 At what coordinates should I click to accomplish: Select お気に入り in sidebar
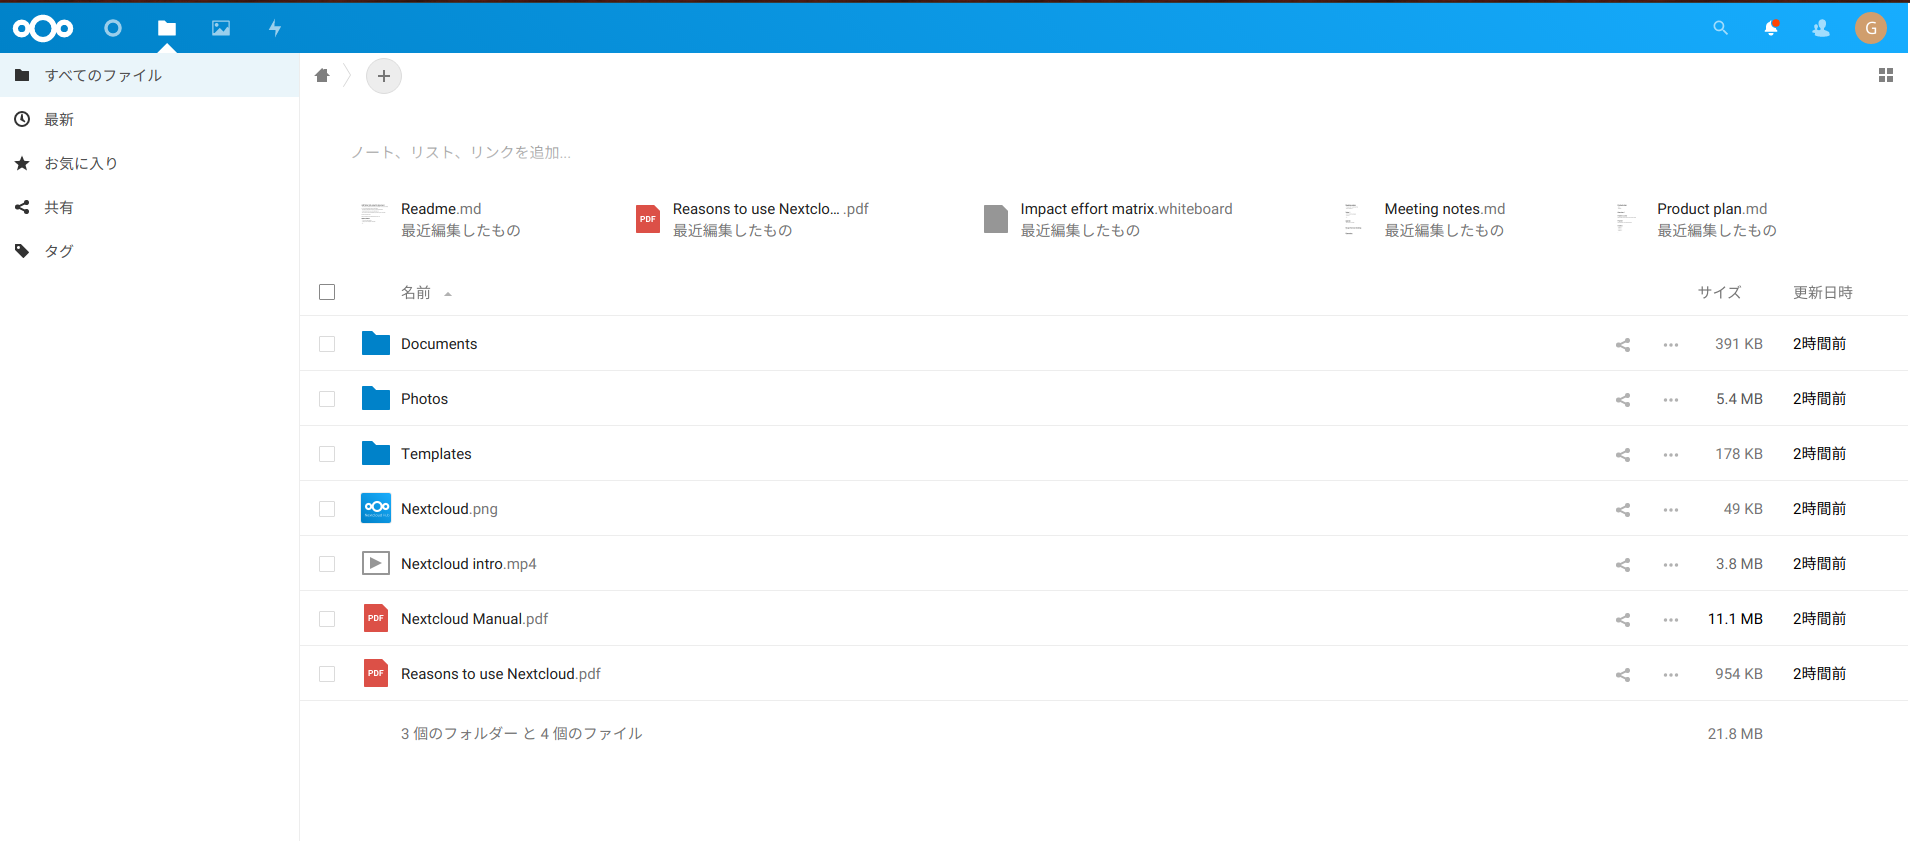click(x=150, y=163)
